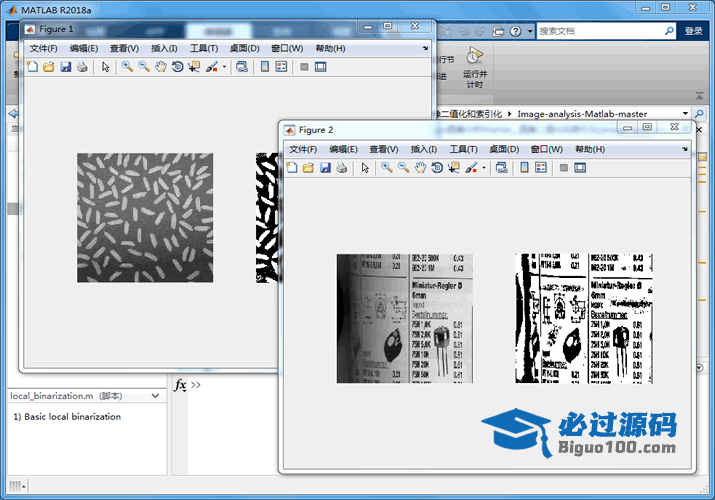Toggle Insert Legend in Figure 2 toolbar
The image size is (715, 500).
click(541, 168)
